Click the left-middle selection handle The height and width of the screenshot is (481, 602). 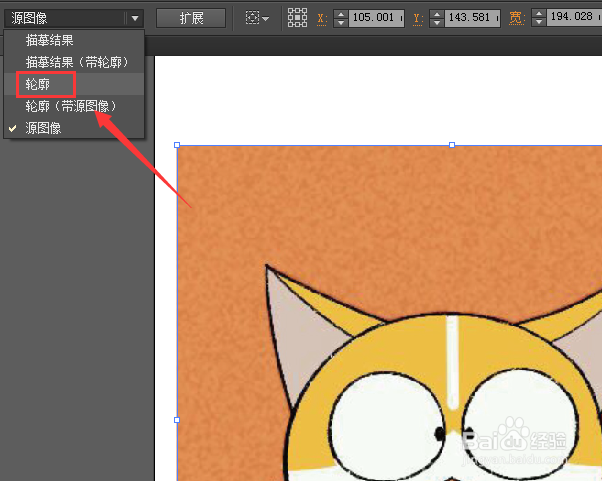point(177,420)
